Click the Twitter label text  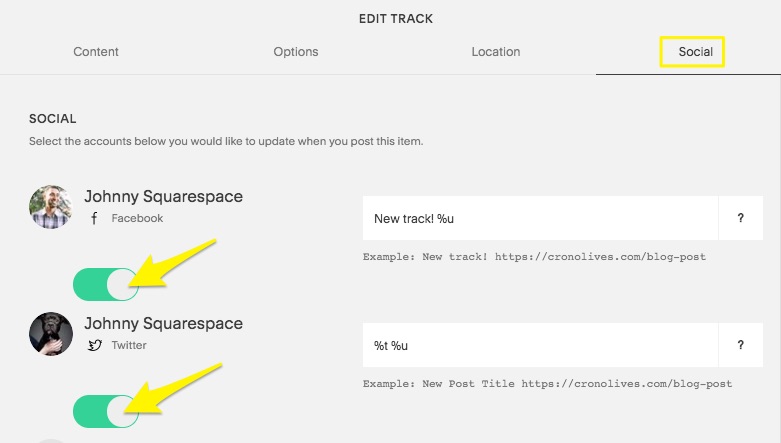129,345
